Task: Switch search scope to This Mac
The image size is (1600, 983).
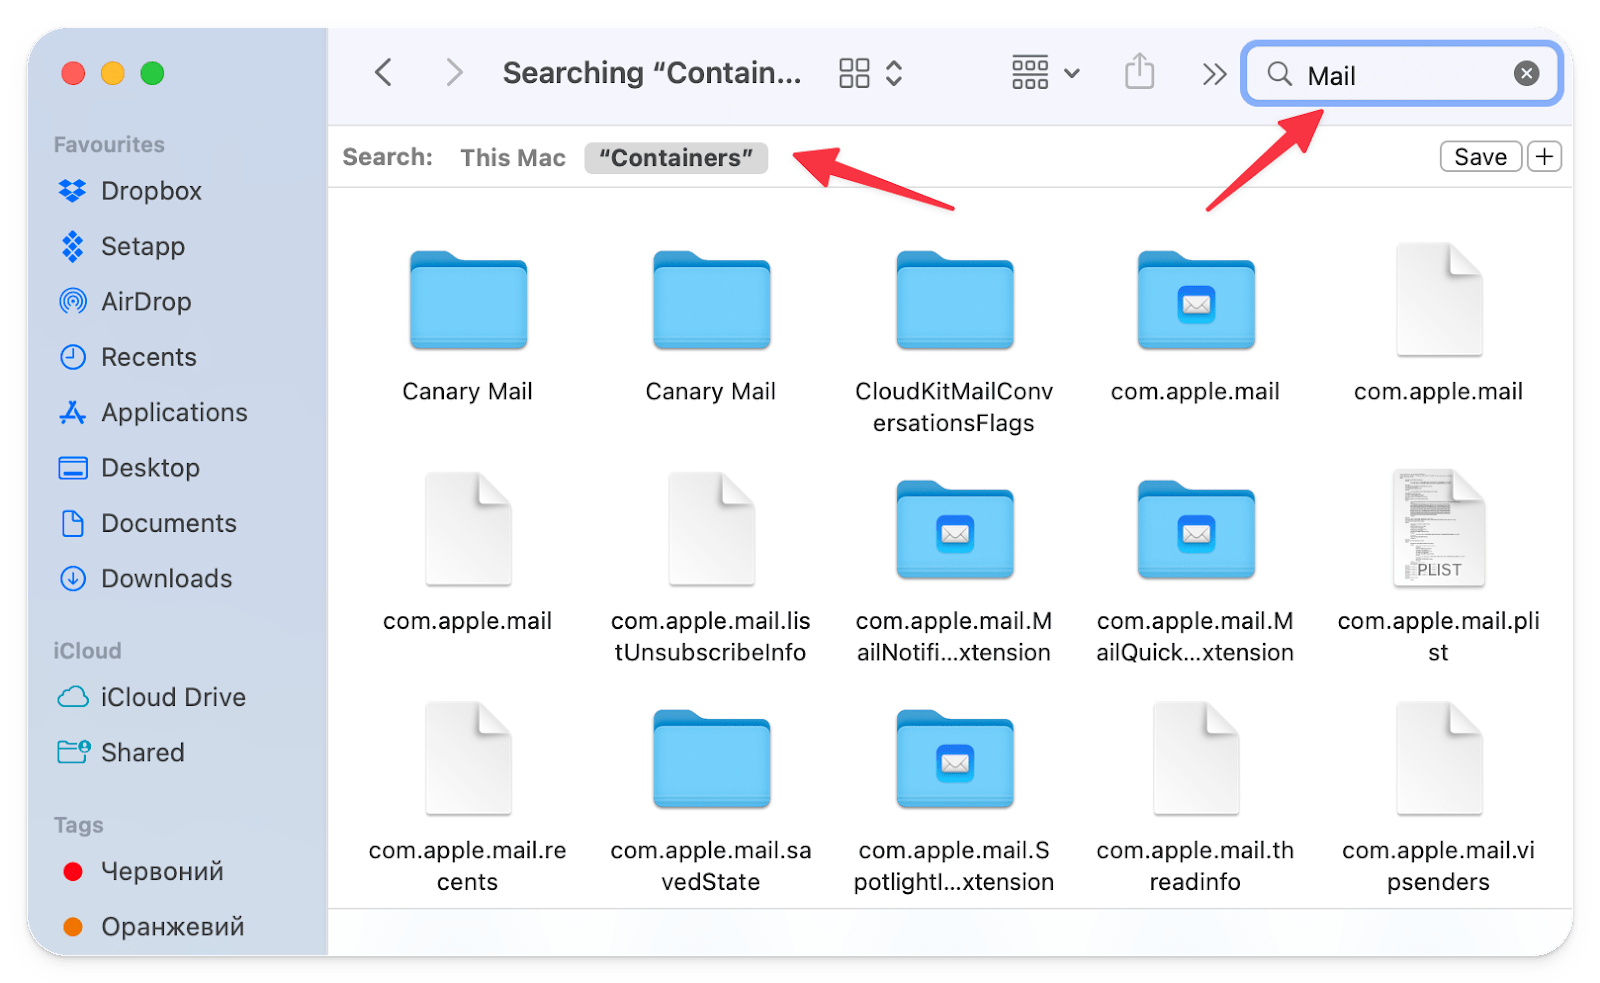Action: click(512, 157)
